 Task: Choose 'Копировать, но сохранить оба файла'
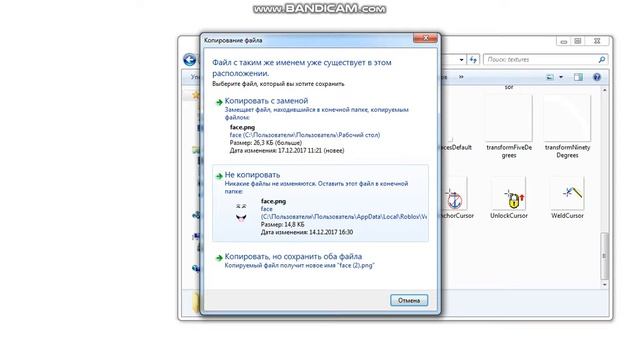(x=320, y=260)
